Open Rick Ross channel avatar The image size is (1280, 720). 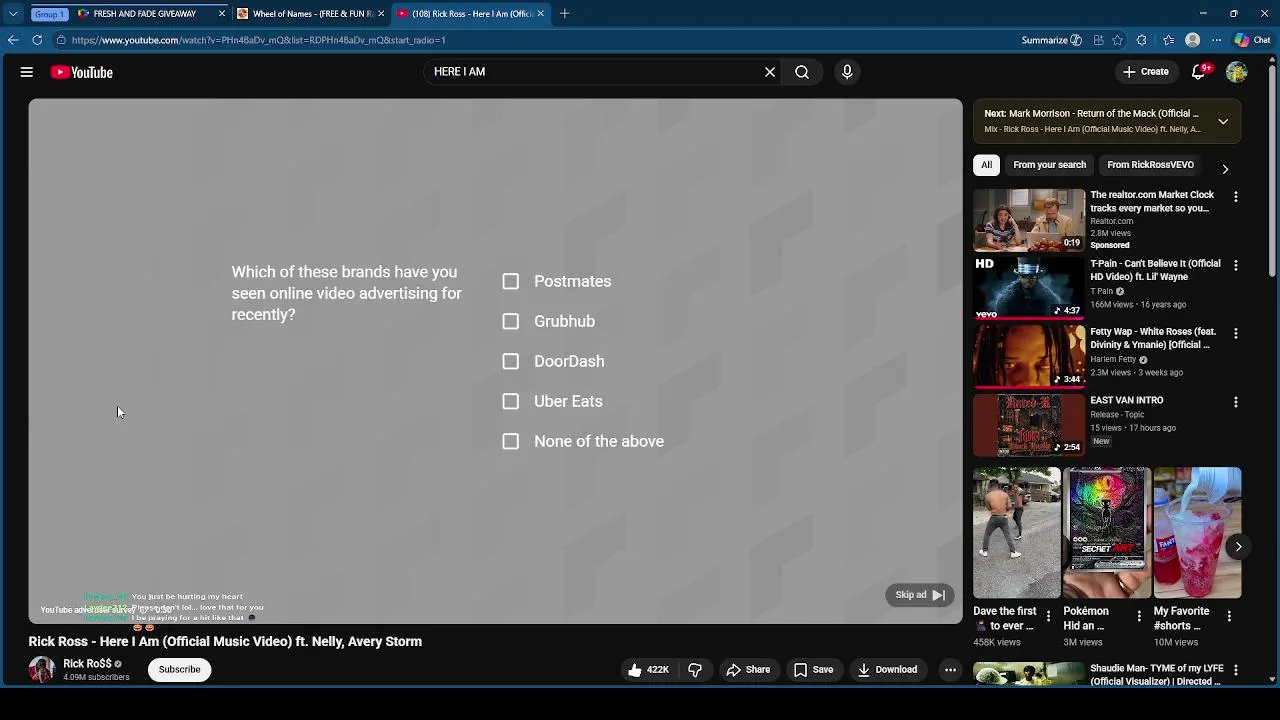click(x=42, y=669)
